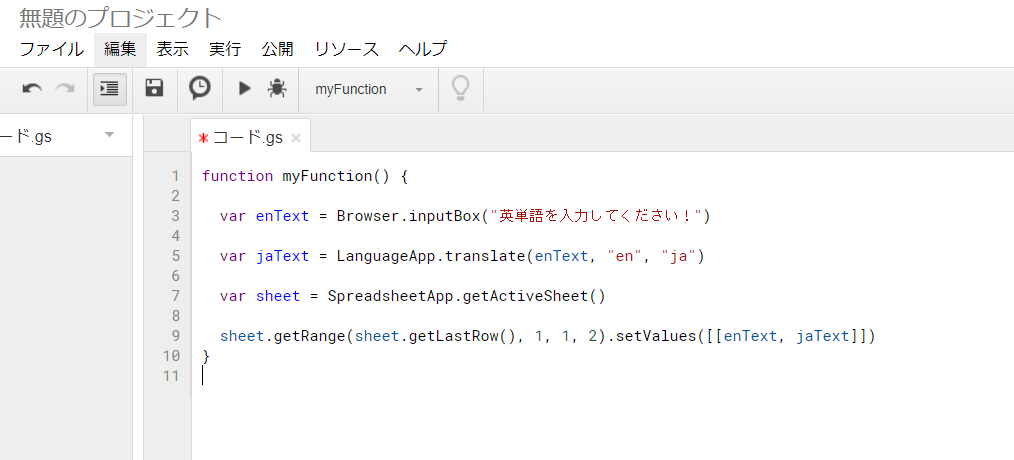Image resolution: width=1014 pixels, height=460 pixels.
Task: Open the myFunction selector dropdown
Action: (x=369, y=89)
